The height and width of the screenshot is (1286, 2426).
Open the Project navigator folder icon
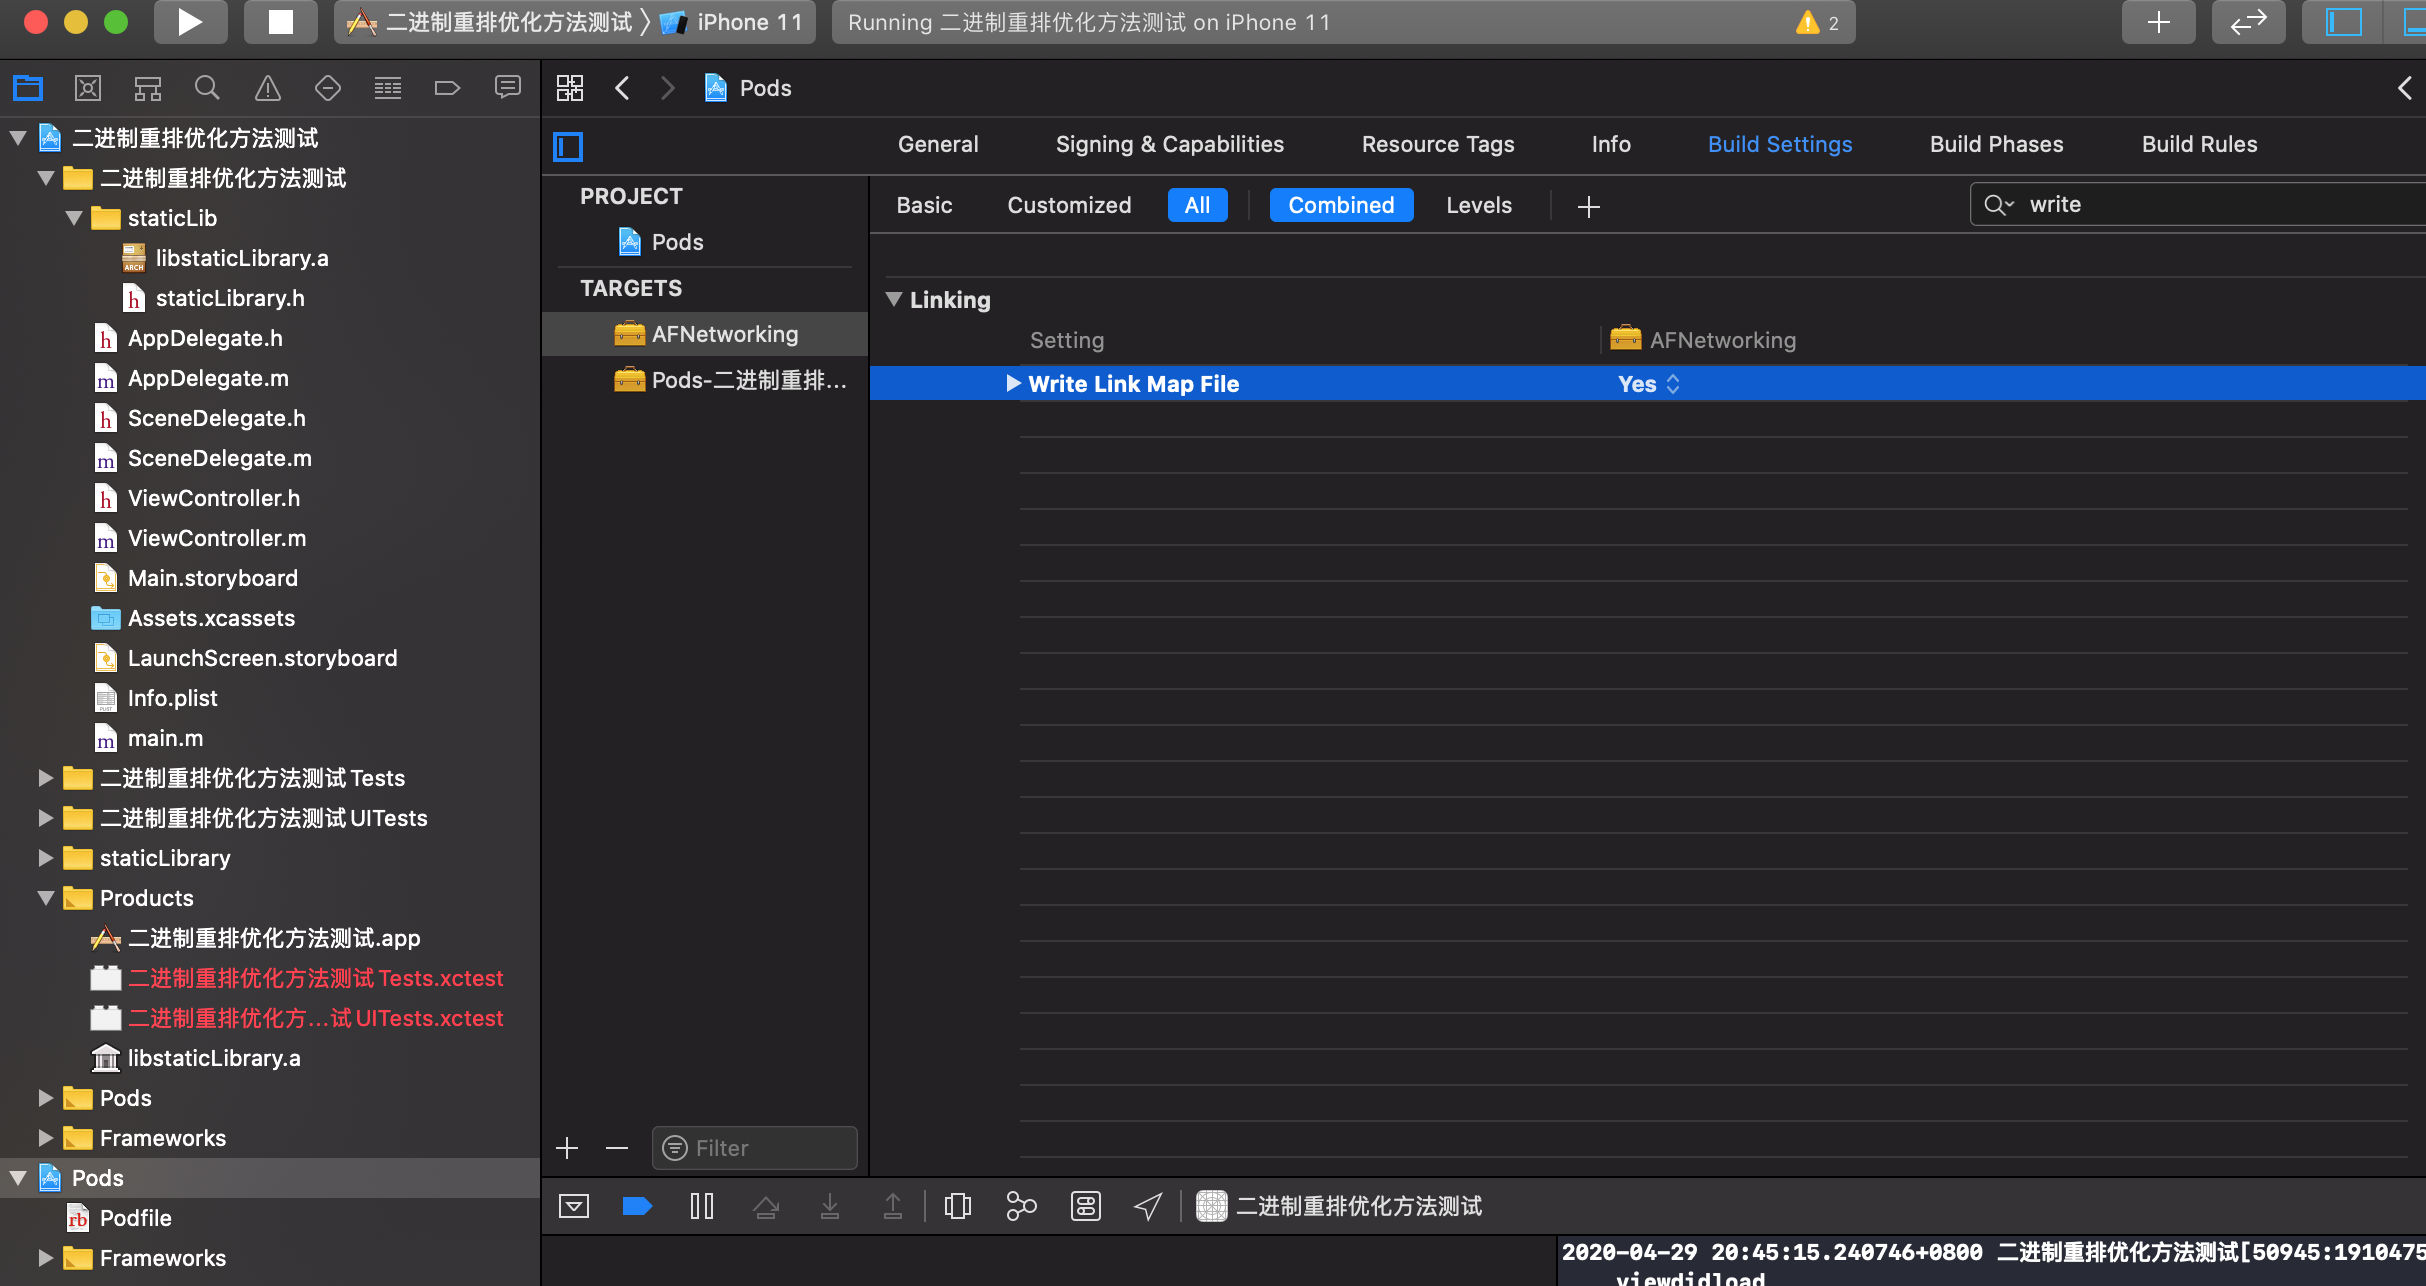click(28, 88)
